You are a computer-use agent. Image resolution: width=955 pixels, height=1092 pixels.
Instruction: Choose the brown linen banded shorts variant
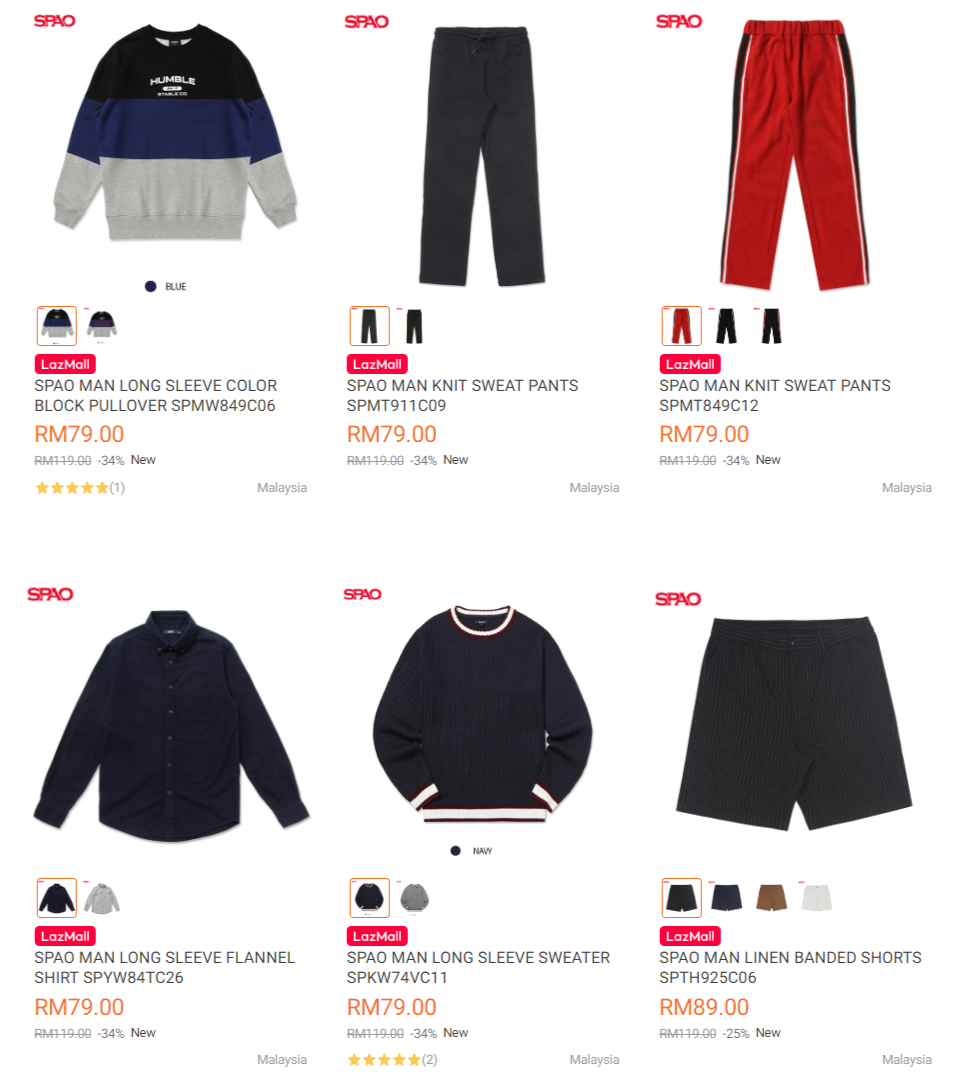(771, 898)
